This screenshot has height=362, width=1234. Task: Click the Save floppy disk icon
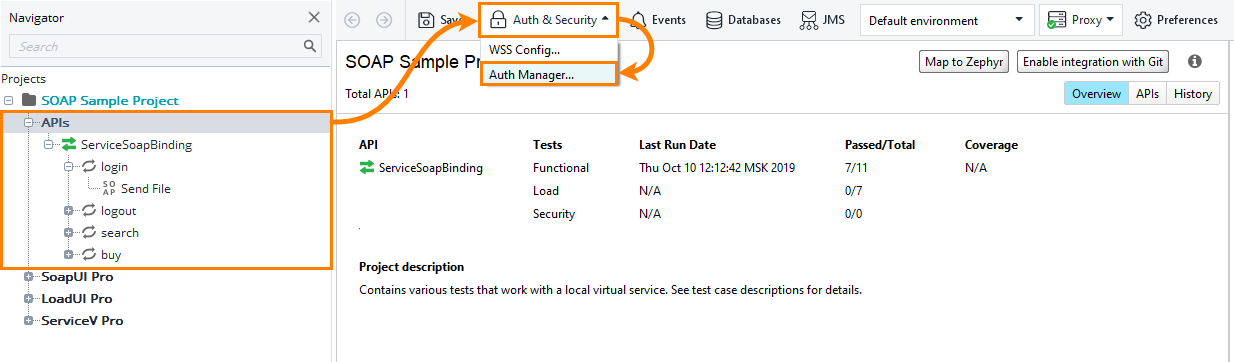coord(426,20)
